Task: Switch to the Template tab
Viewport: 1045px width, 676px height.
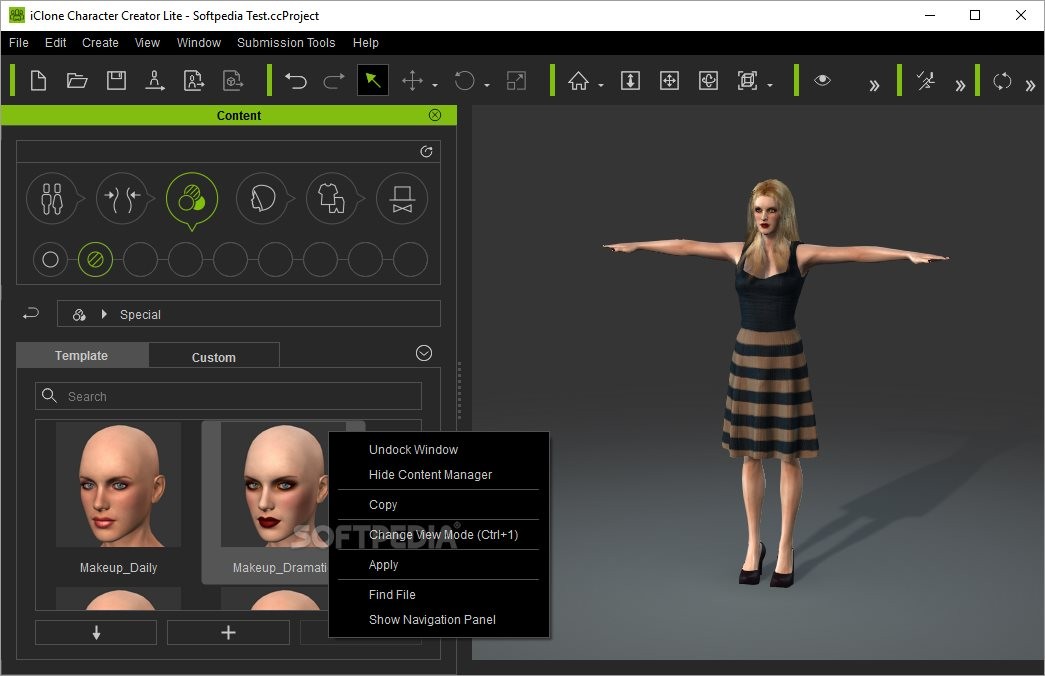Action: pyautogui.click(x=82, y=355)
